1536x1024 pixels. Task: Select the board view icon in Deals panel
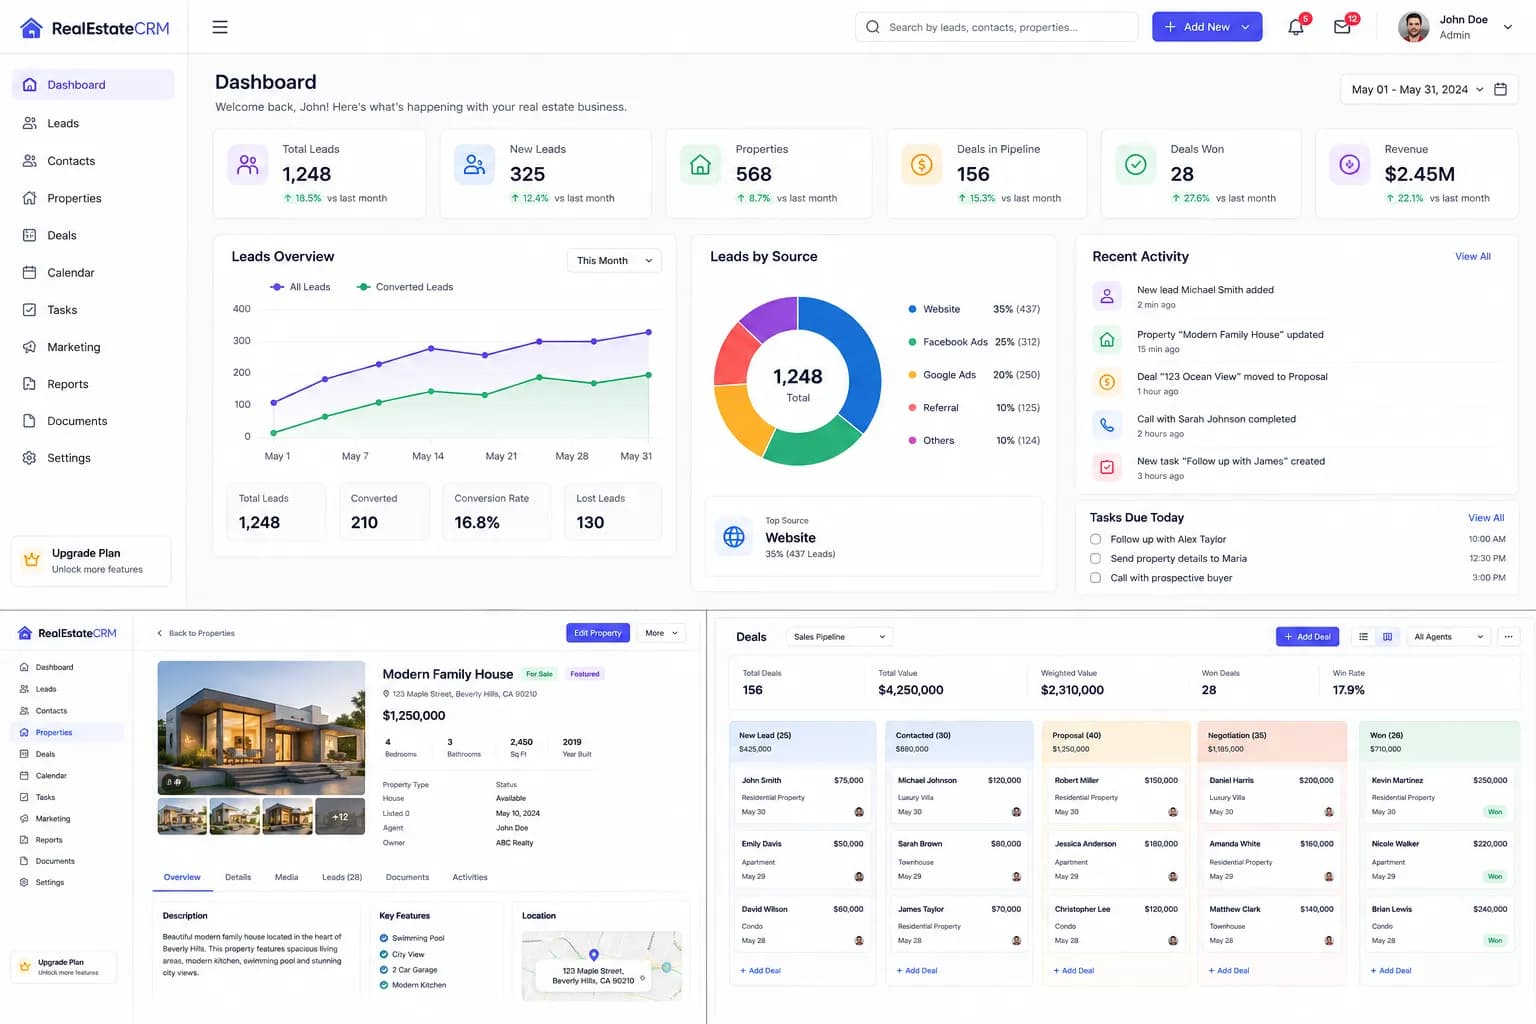tap(1387, 637)
